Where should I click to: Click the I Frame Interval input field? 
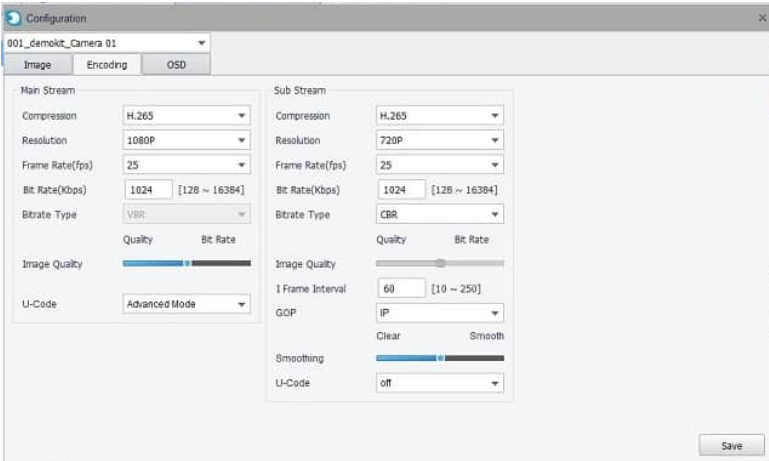tap(401, 288)
